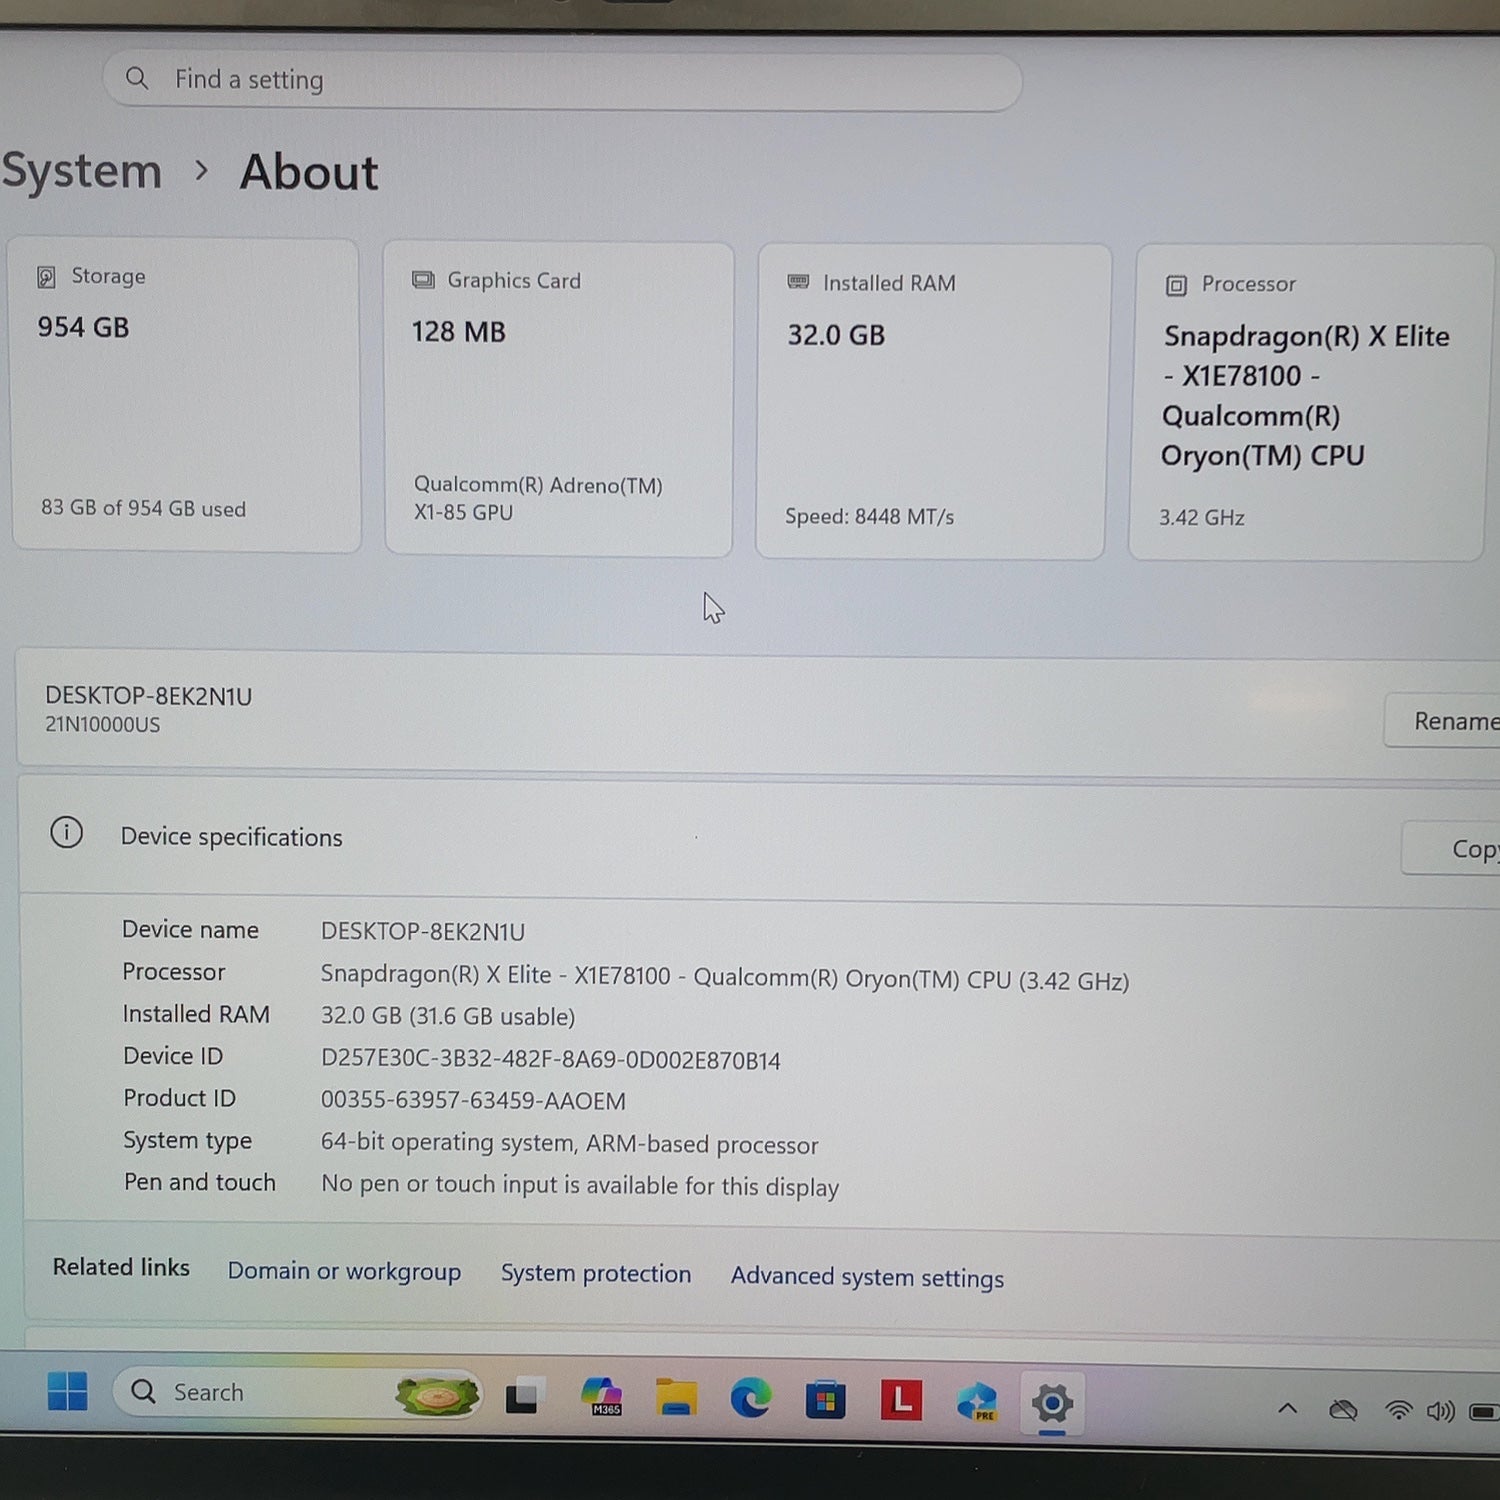The image size is (1500, 1500).
Task: Open the Microsoft Store app
Action: [x=826, y=1400]
